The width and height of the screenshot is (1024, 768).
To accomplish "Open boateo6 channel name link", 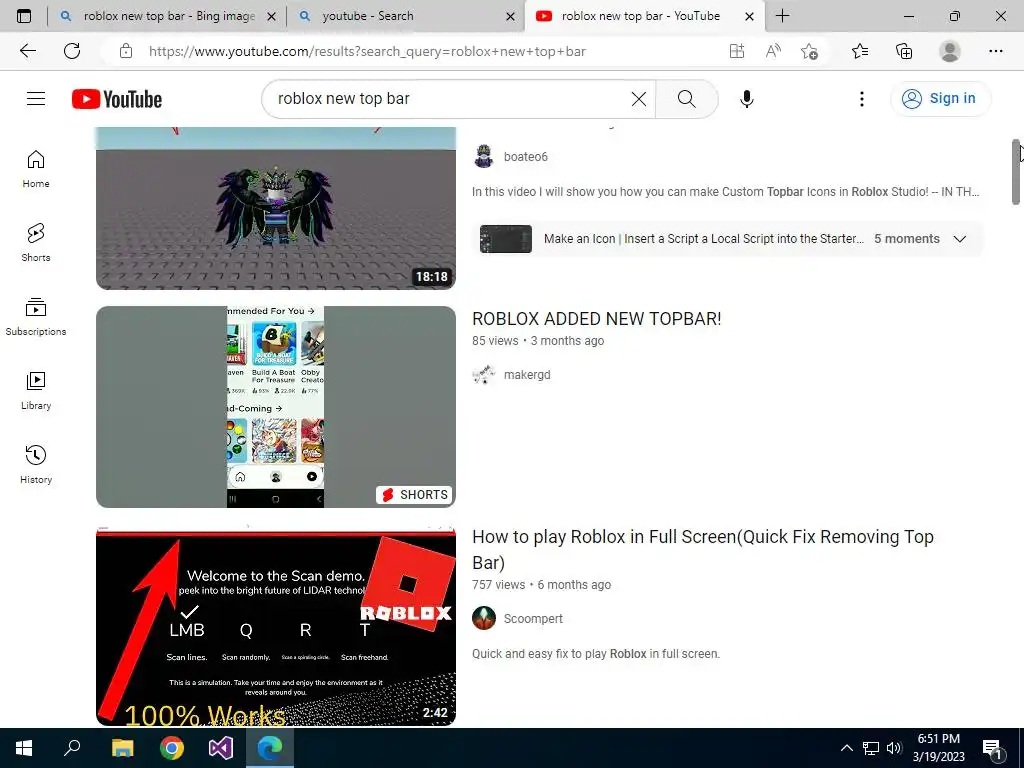I will 526,157.
